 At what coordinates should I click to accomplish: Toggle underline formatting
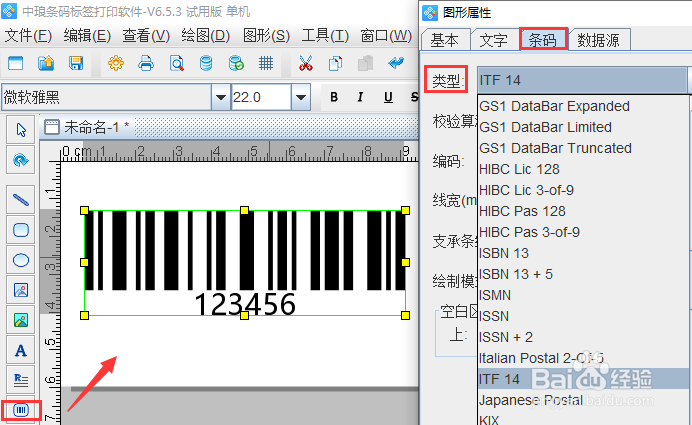[x=388, y=97]
